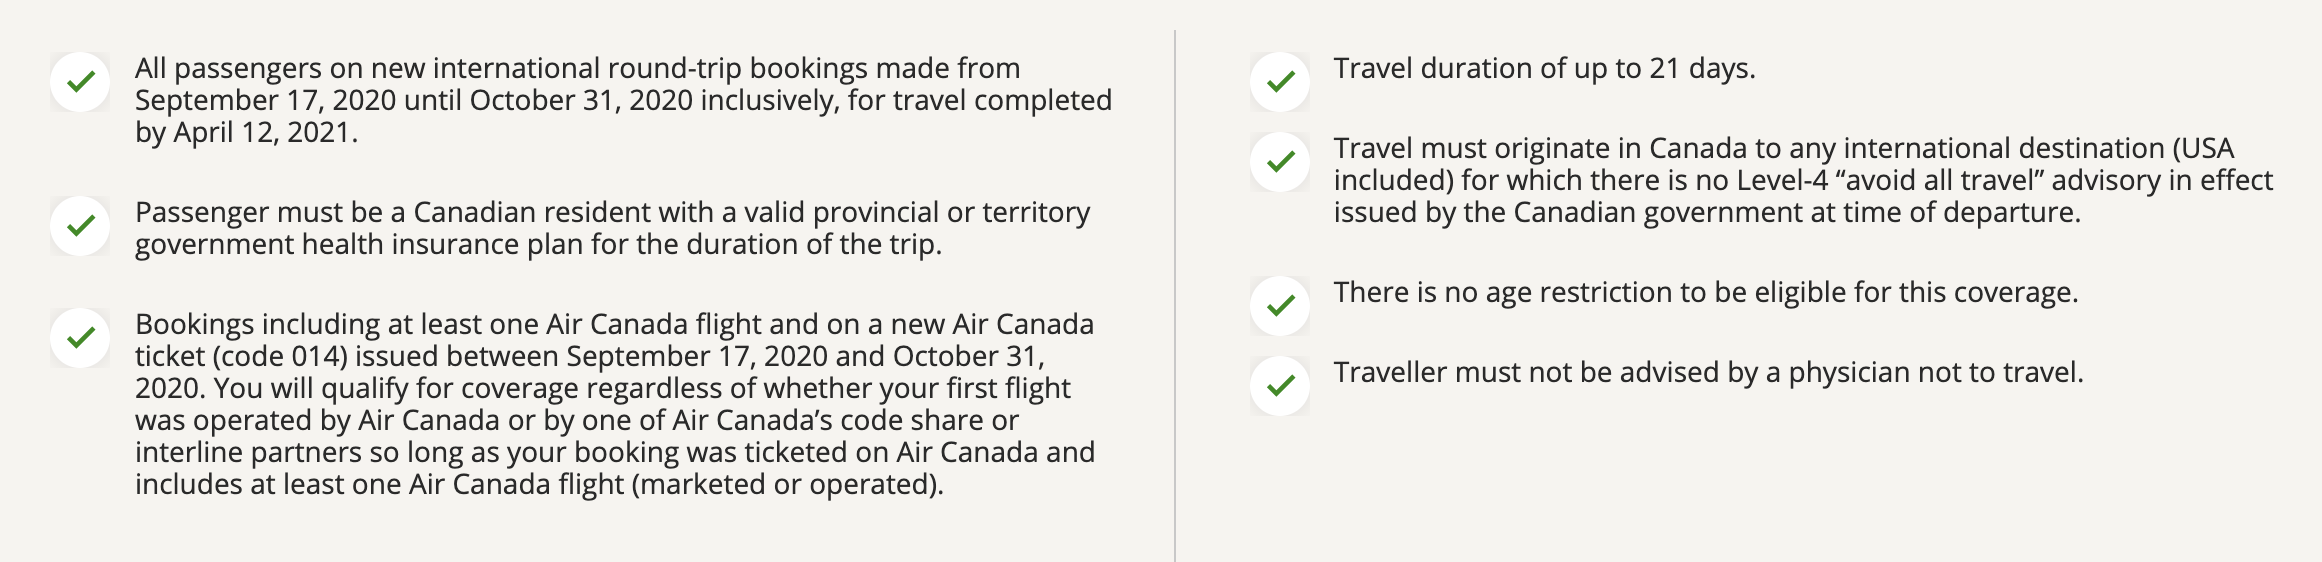
Task: Select the paragraph about code share or interline partners
Action: click(615, 404)
